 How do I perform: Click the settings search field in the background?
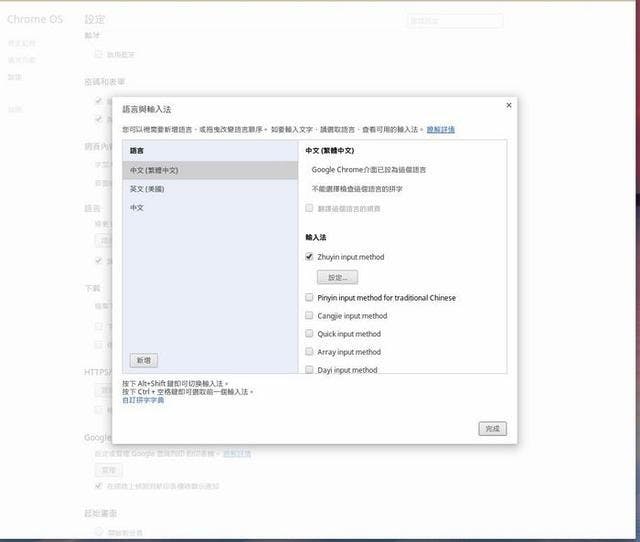coord(455,20)
